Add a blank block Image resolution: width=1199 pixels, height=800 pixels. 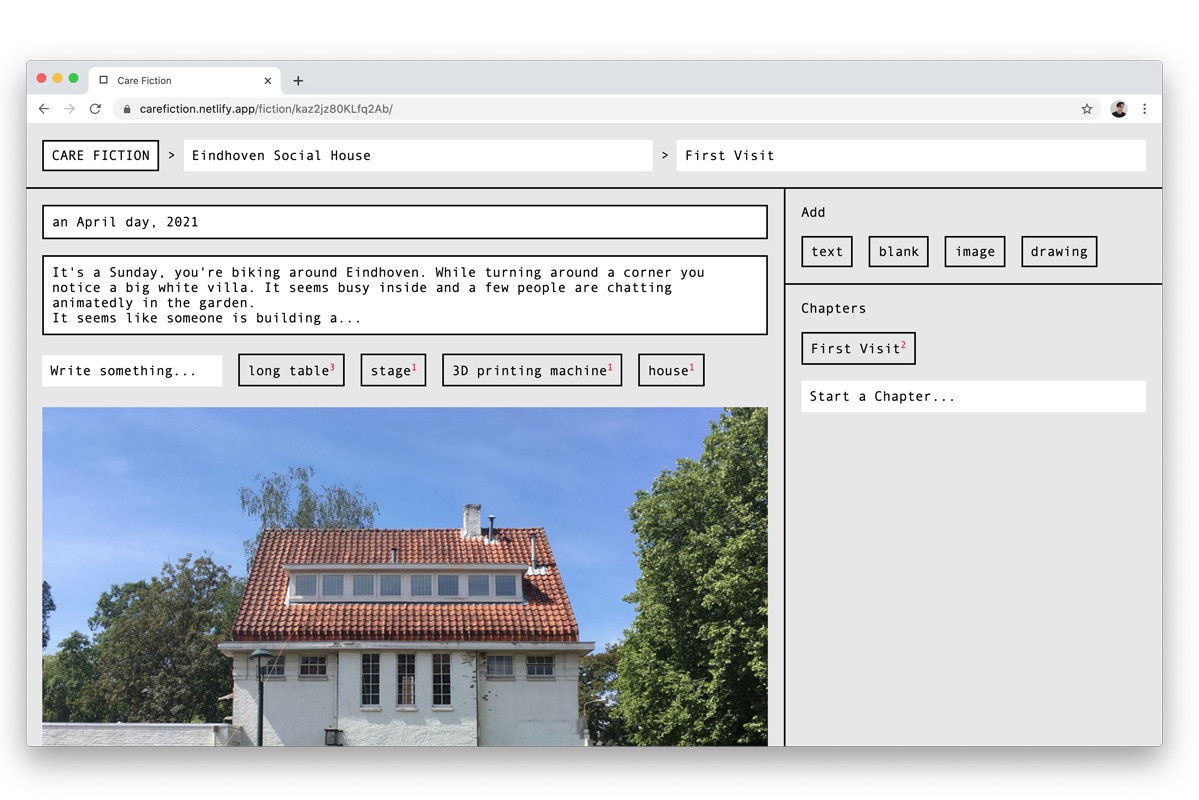click(898, 252)
